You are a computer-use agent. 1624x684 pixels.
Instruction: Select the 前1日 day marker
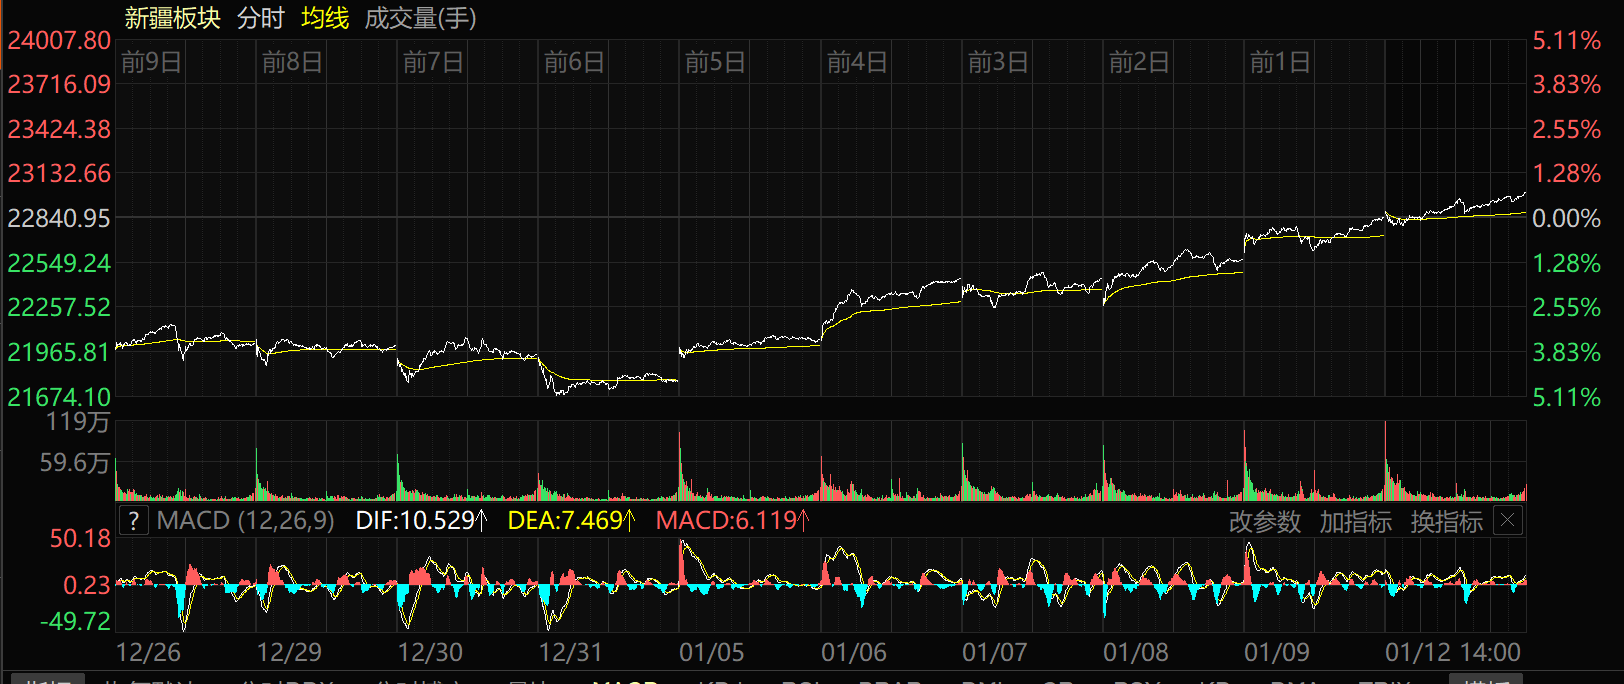(x=1280, y=63)
